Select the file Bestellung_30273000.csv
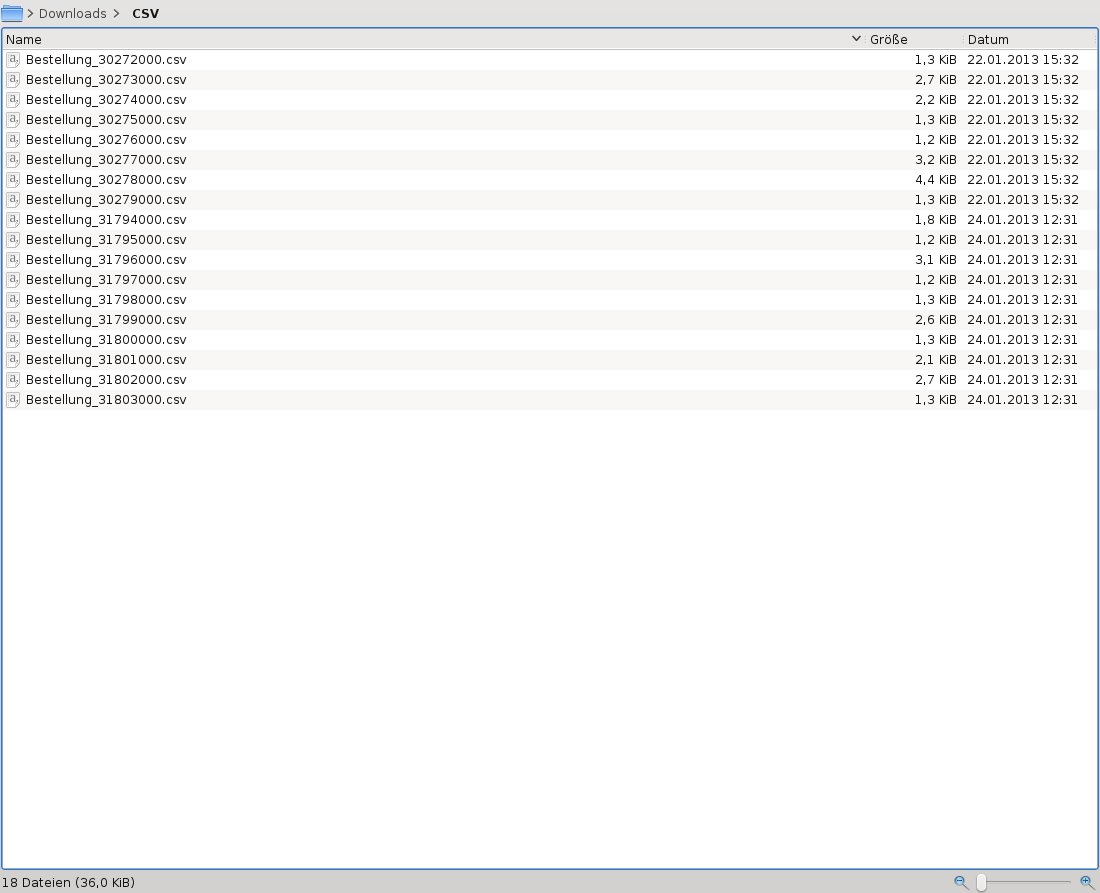 pyautogui.click(x=106, y=80)
